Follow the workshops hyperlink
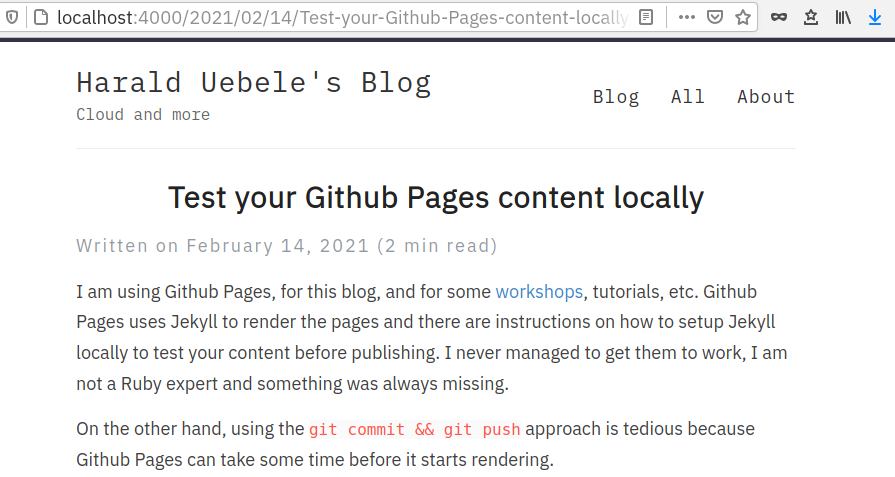Screen dimensions: 895x477 tap(539, 292)
